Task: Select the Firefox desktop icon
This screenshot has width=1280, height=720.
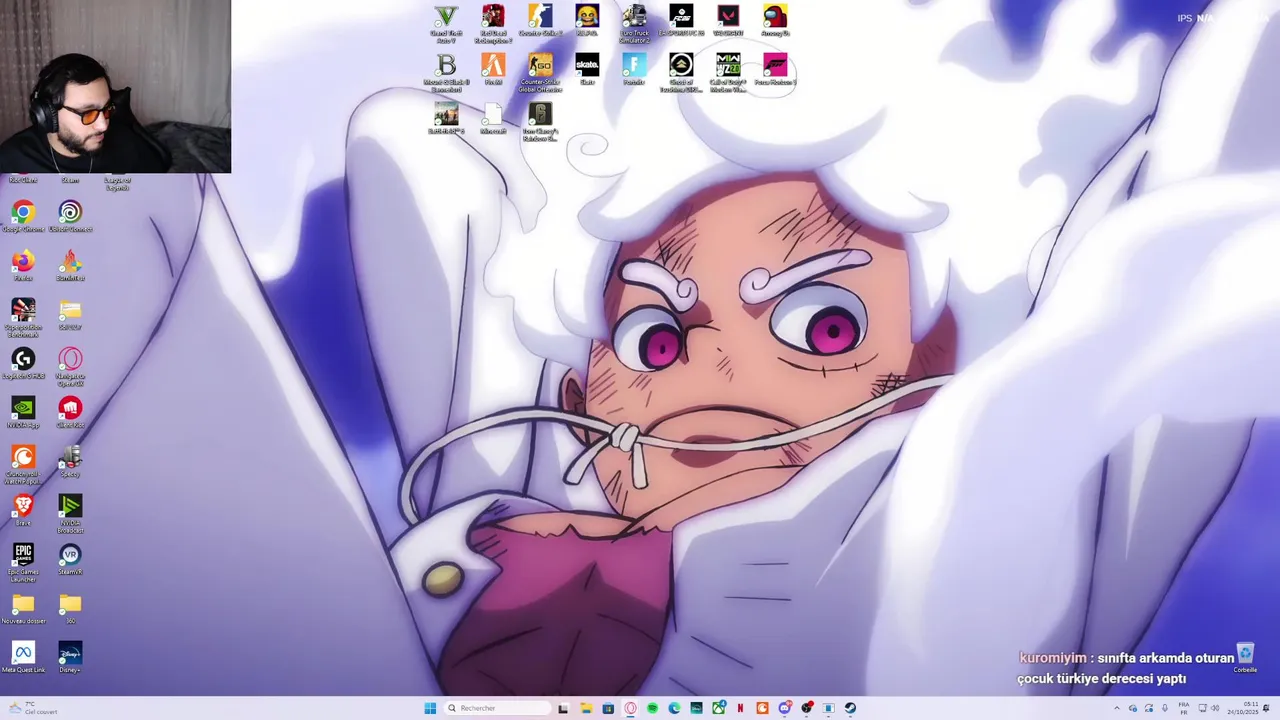Action: coord(23,266)
